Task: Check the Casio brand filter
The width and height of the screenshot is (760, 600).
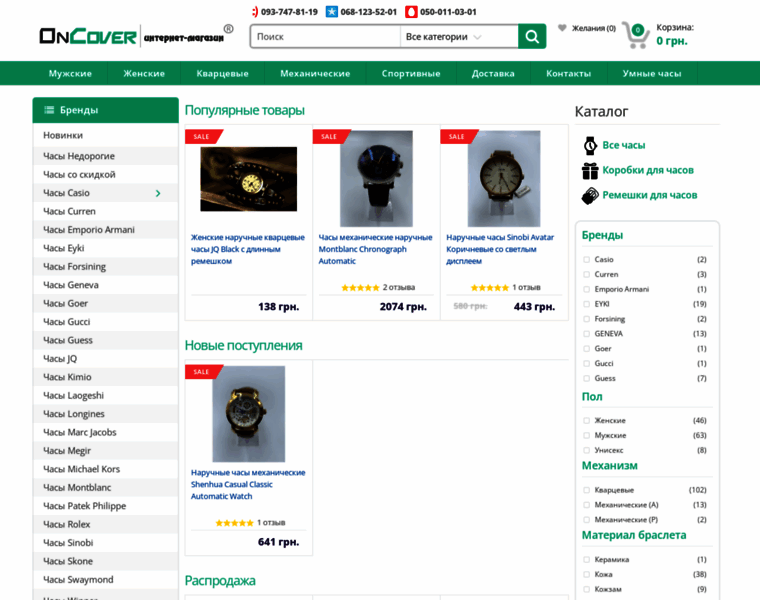Action: coord(586,260)
